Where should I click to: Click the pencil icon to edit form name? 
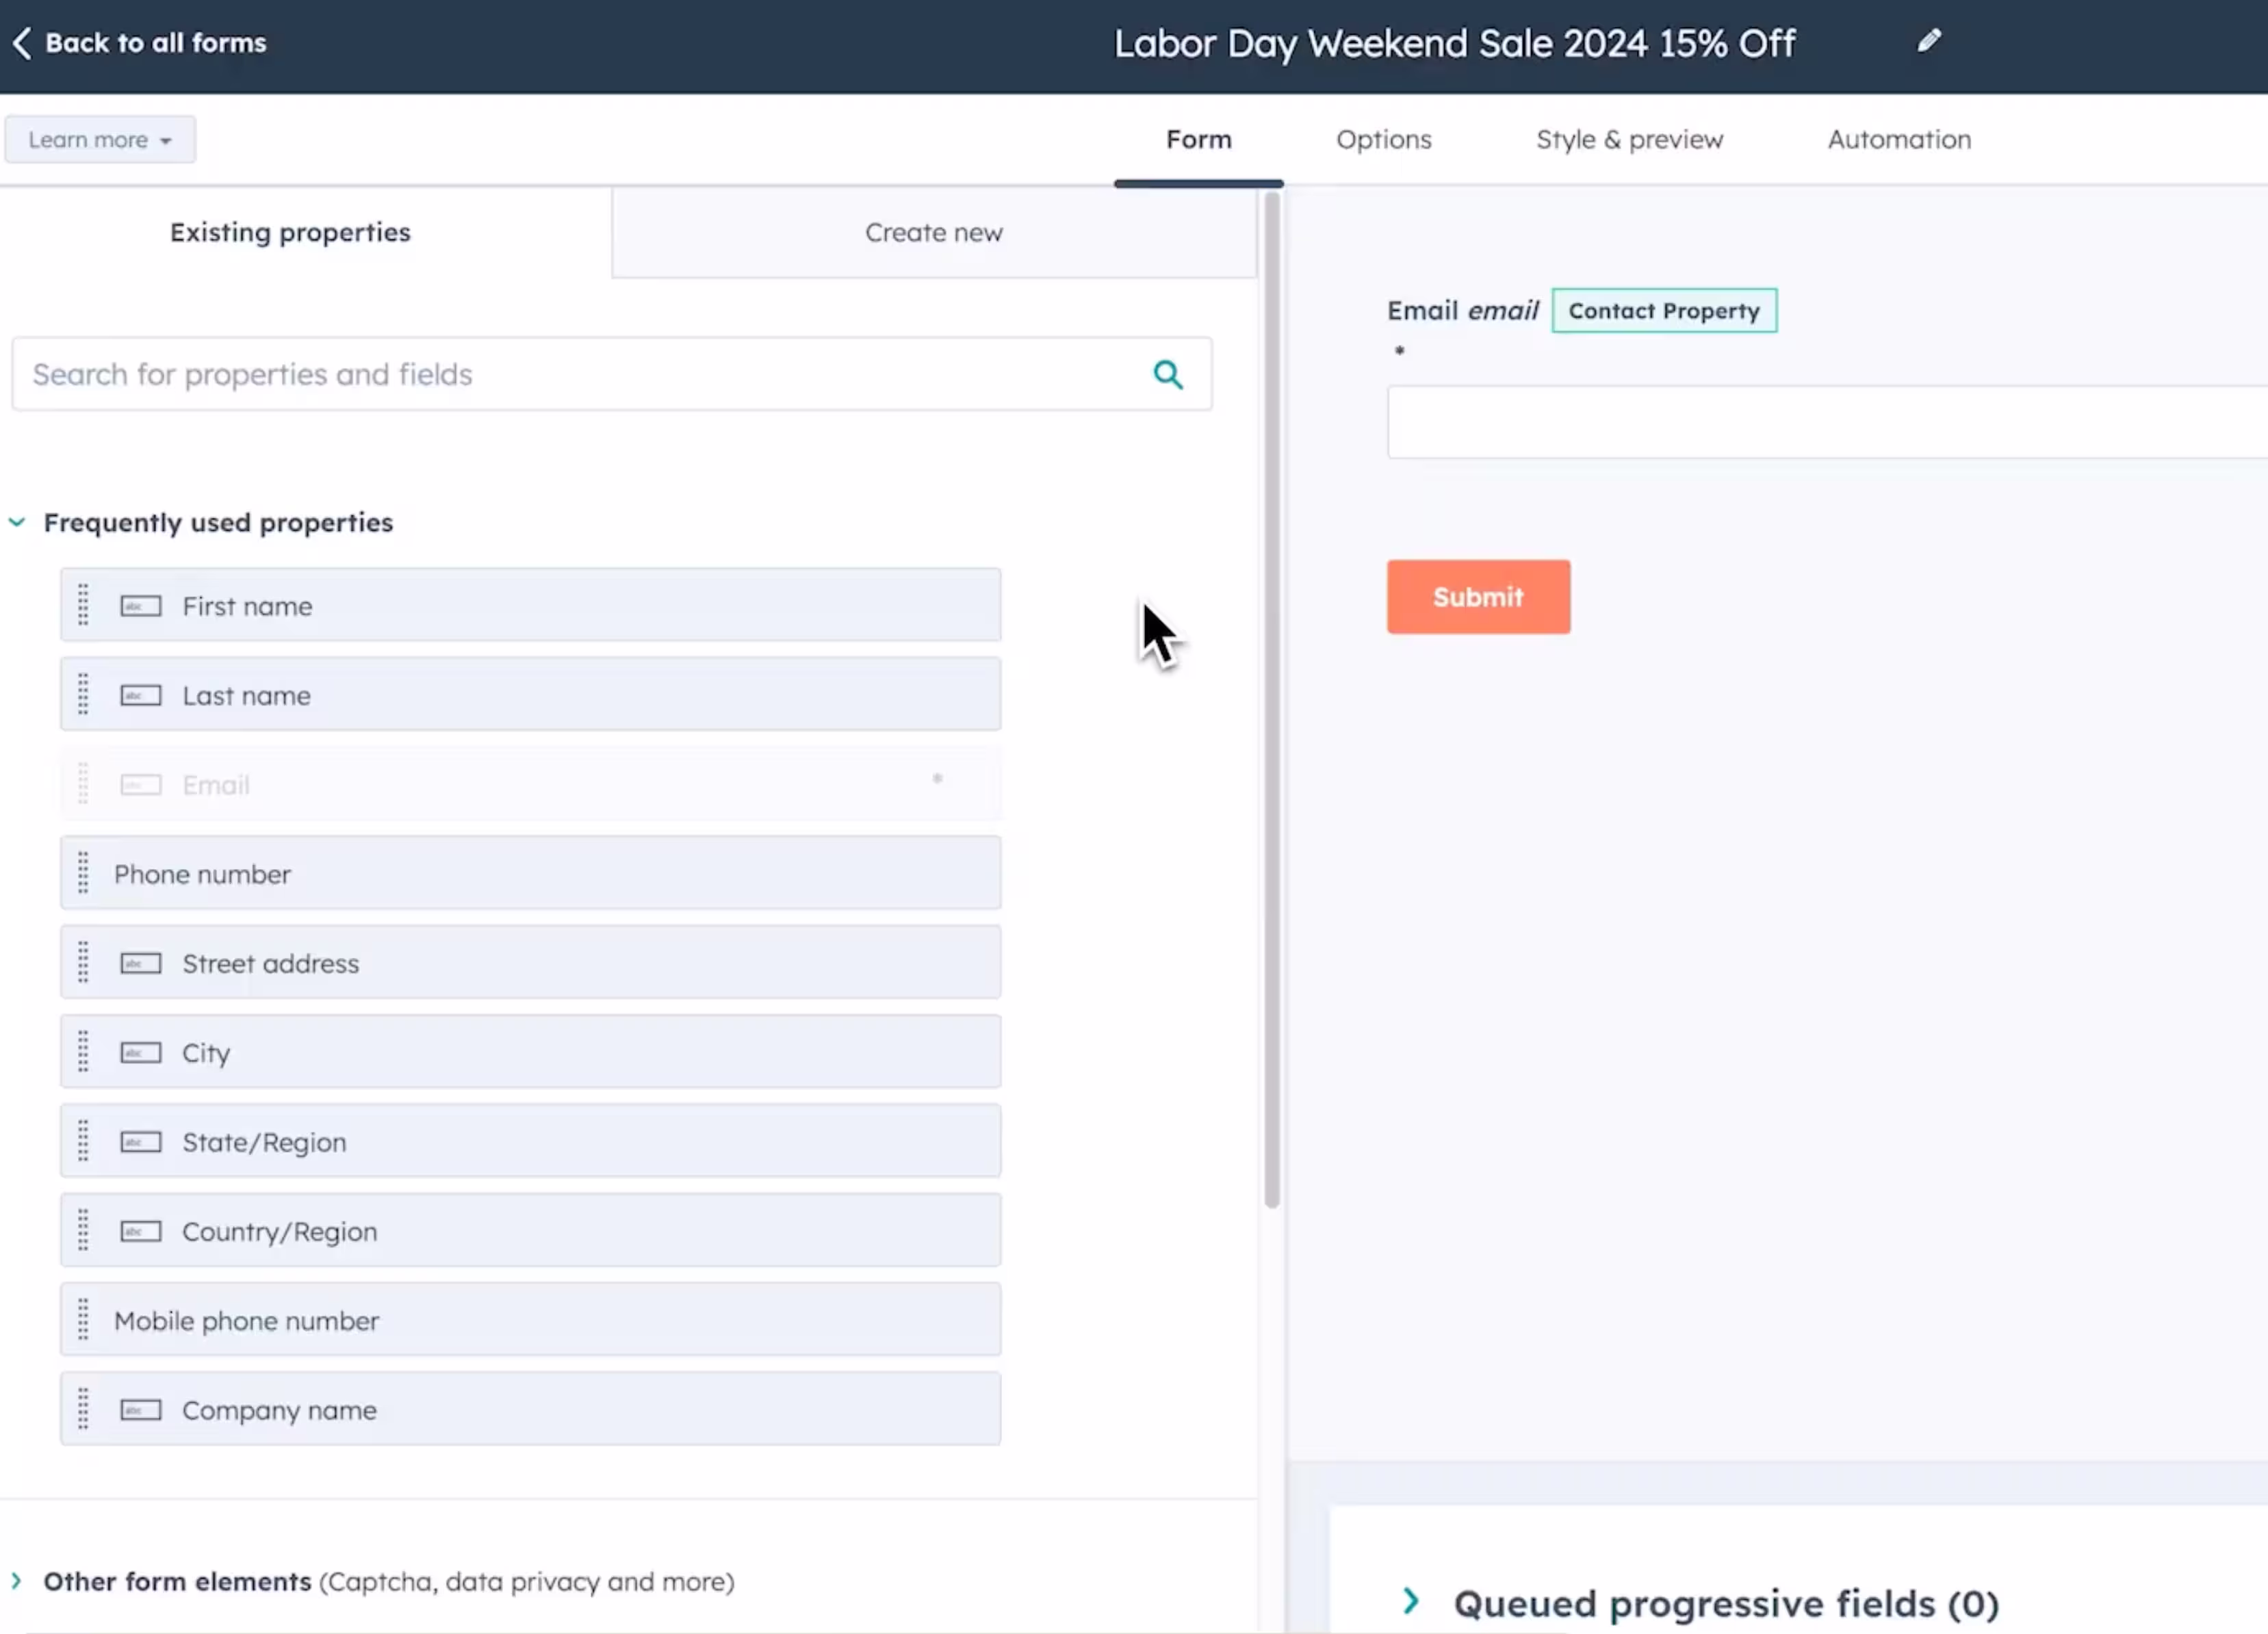tap(1929, 41)
